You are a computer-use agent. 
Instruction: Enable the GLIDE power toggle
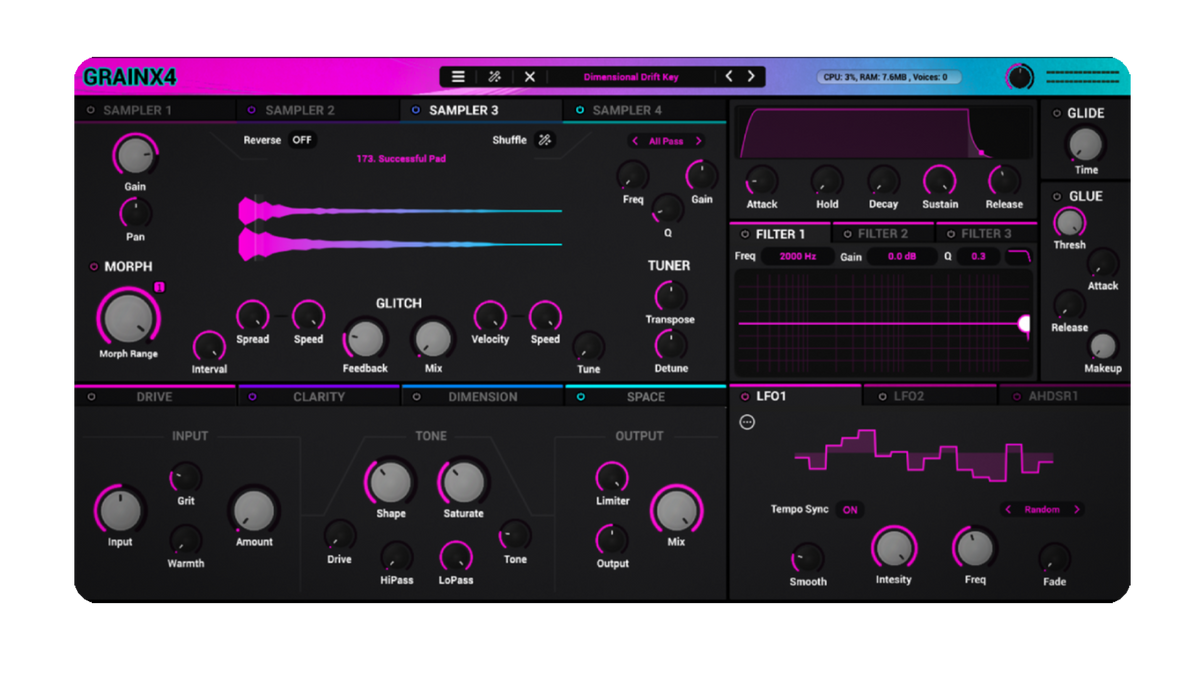click(1057, 113)
